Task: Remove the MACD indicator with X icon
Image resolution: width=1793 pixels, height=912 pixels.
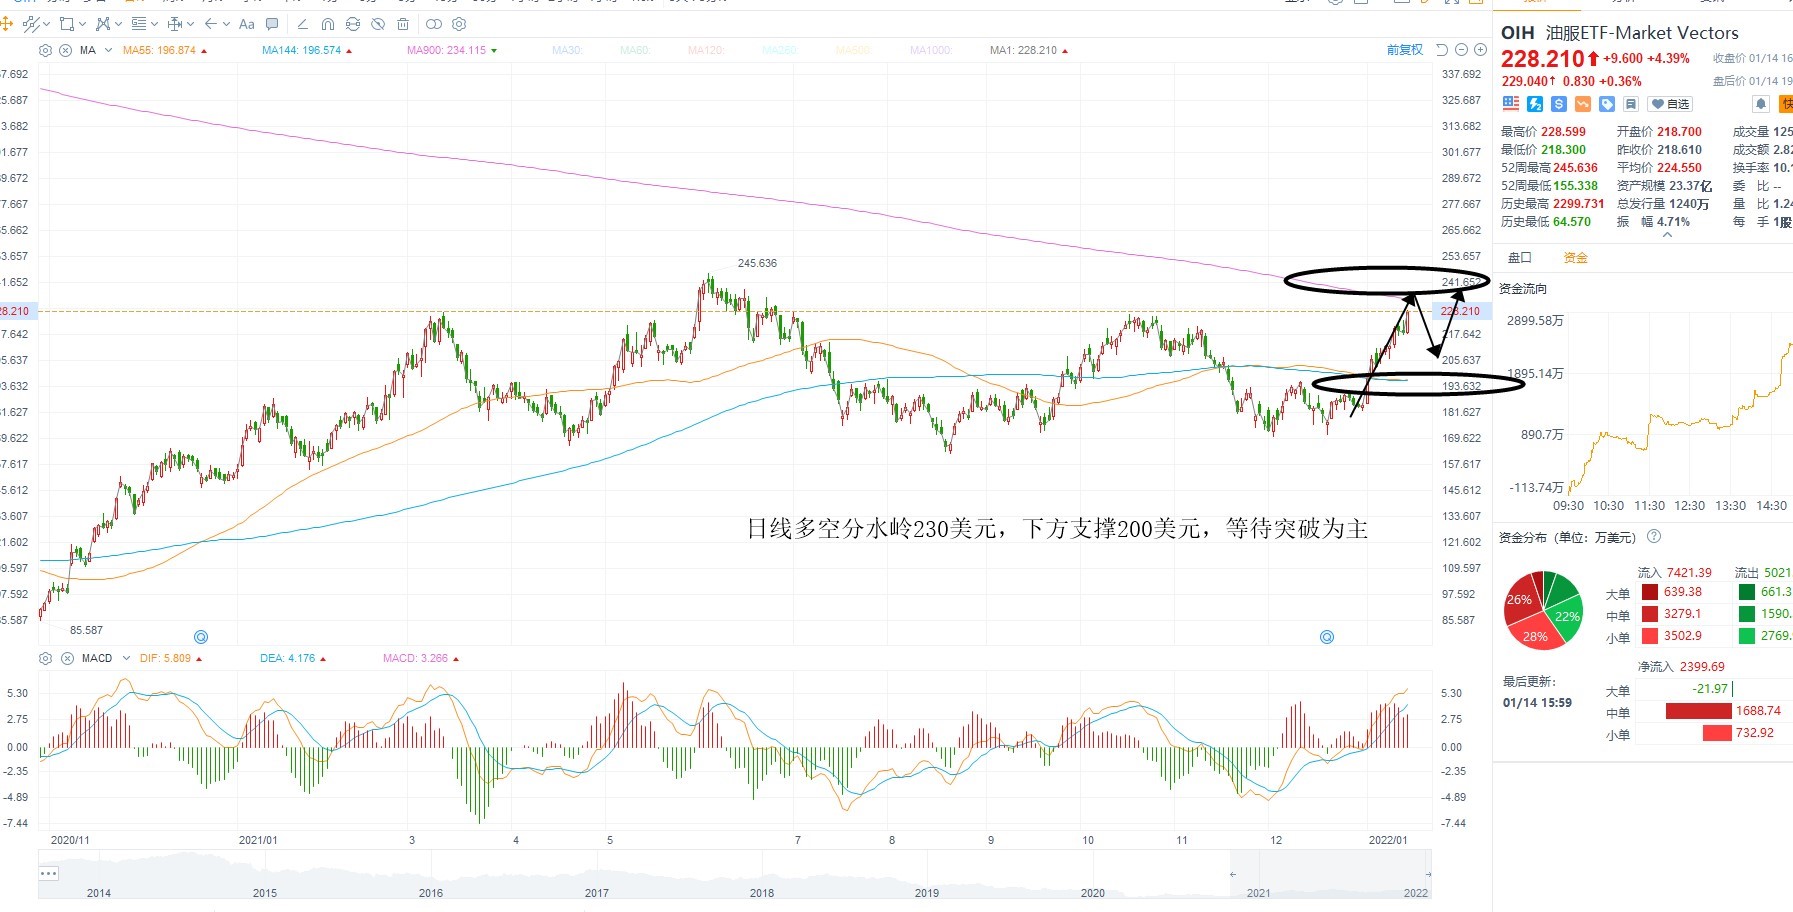Action: click(x=67, y=658)
